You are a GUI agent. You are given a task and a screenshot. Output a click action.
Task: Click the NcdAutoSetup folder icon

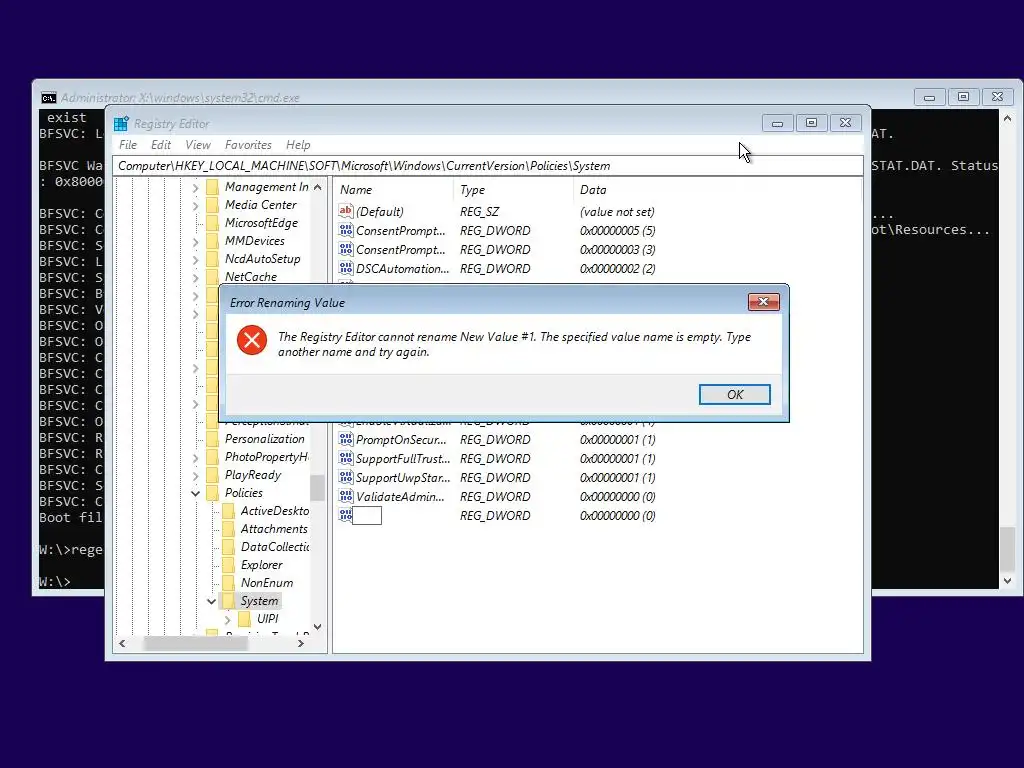click(212, 259)
